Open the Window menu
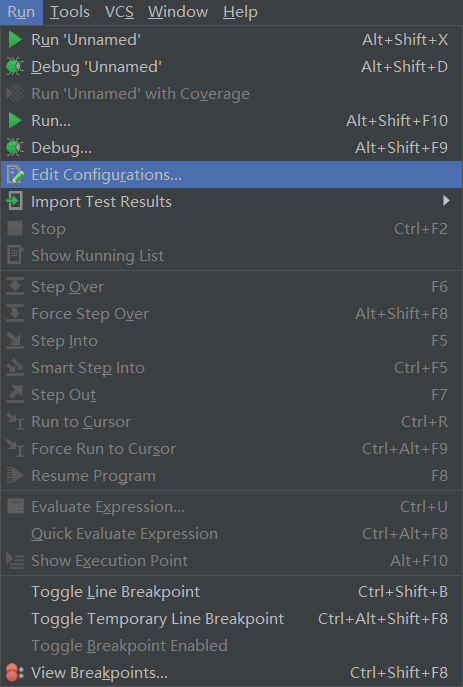This screenshot has height=687, width=463. click(x=178, y=12)
